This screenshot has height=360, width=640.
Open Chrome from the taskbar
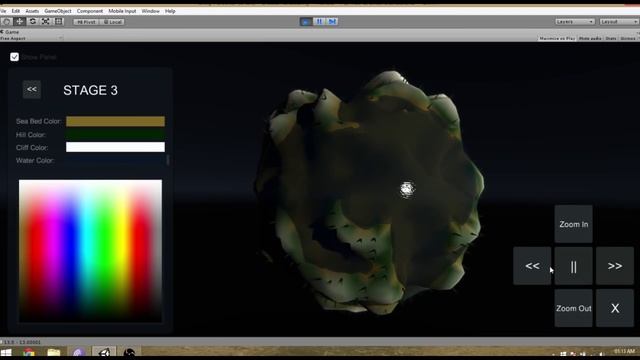point(29,353)
